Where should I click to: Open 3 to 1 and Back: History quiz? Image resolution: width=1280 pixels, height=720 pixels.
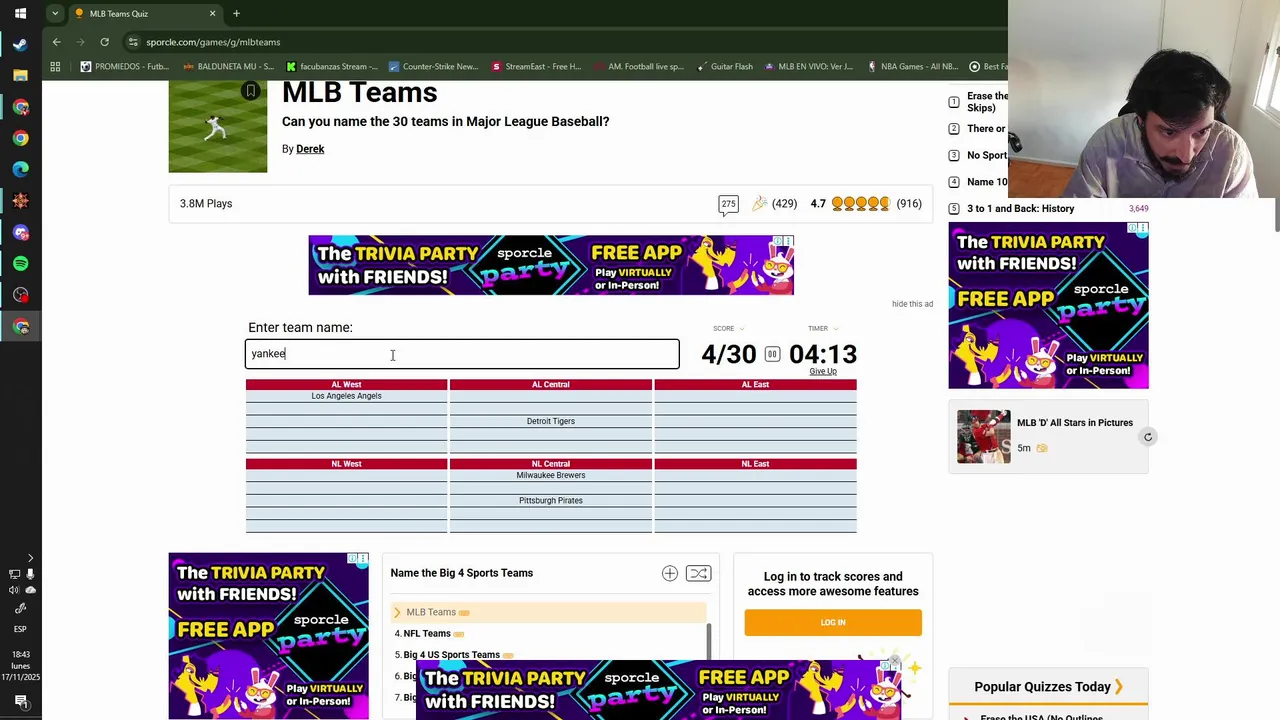[x=1020, y=209]
